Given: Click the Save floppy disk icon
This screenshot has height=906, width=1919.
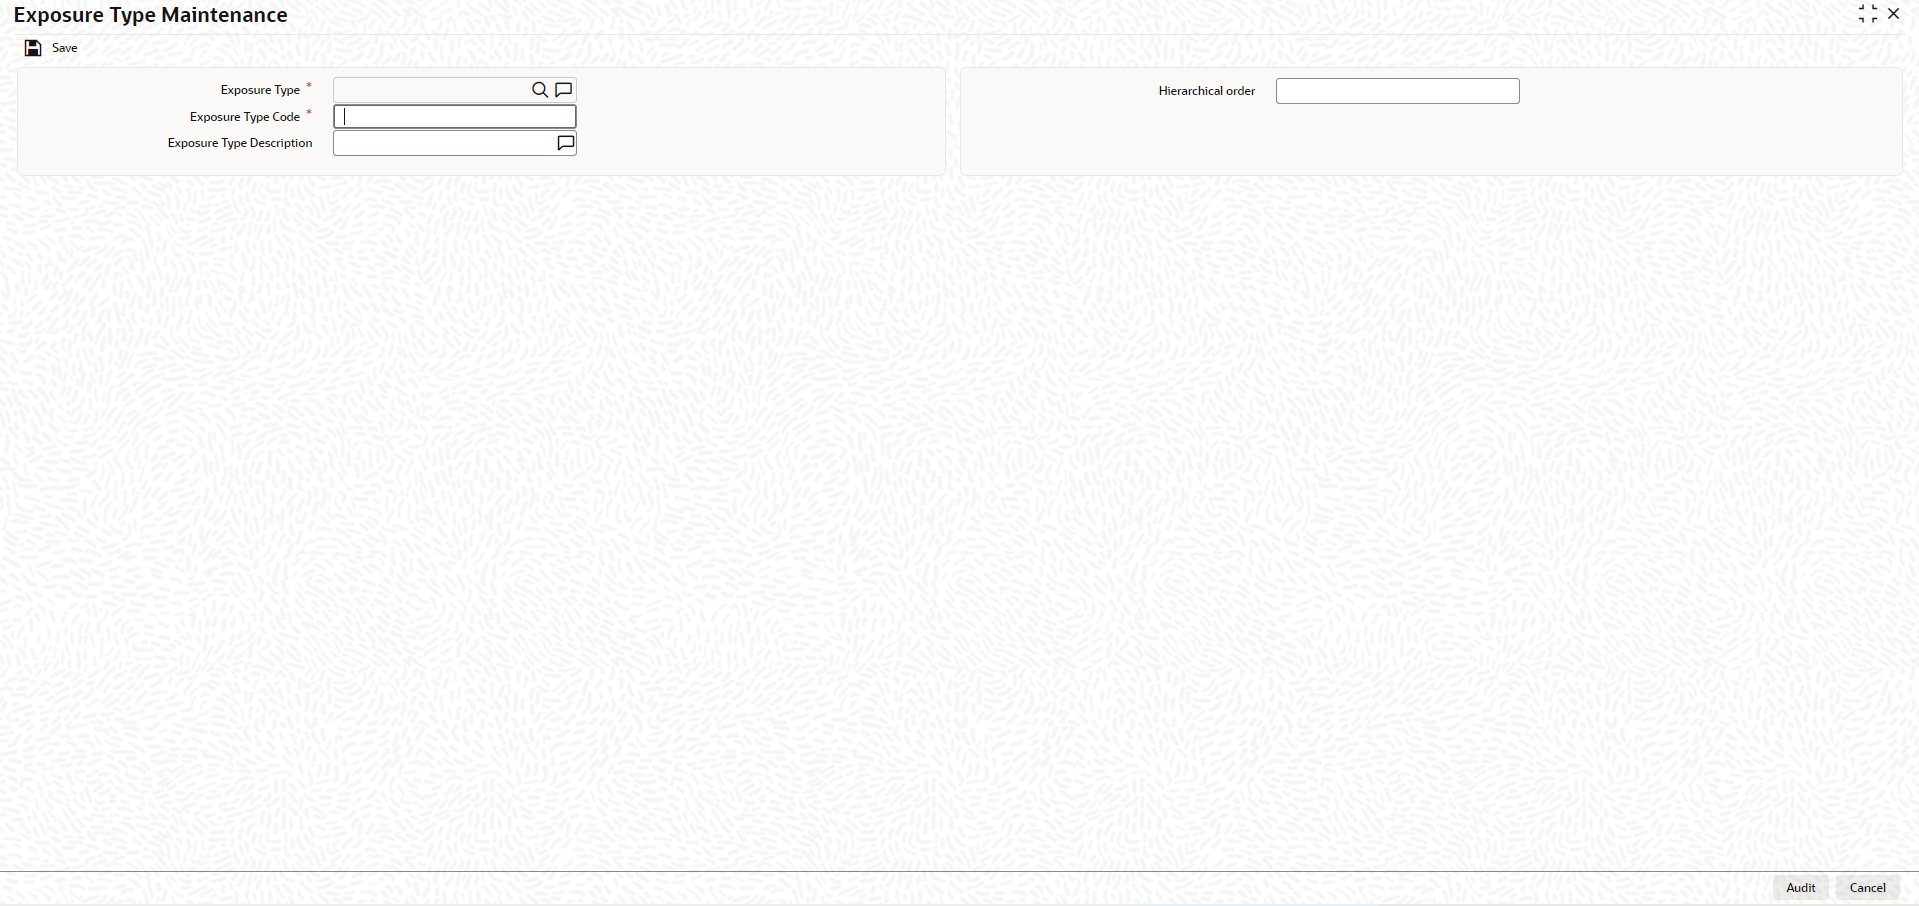Looking at the screenshot, I should 33,48.
